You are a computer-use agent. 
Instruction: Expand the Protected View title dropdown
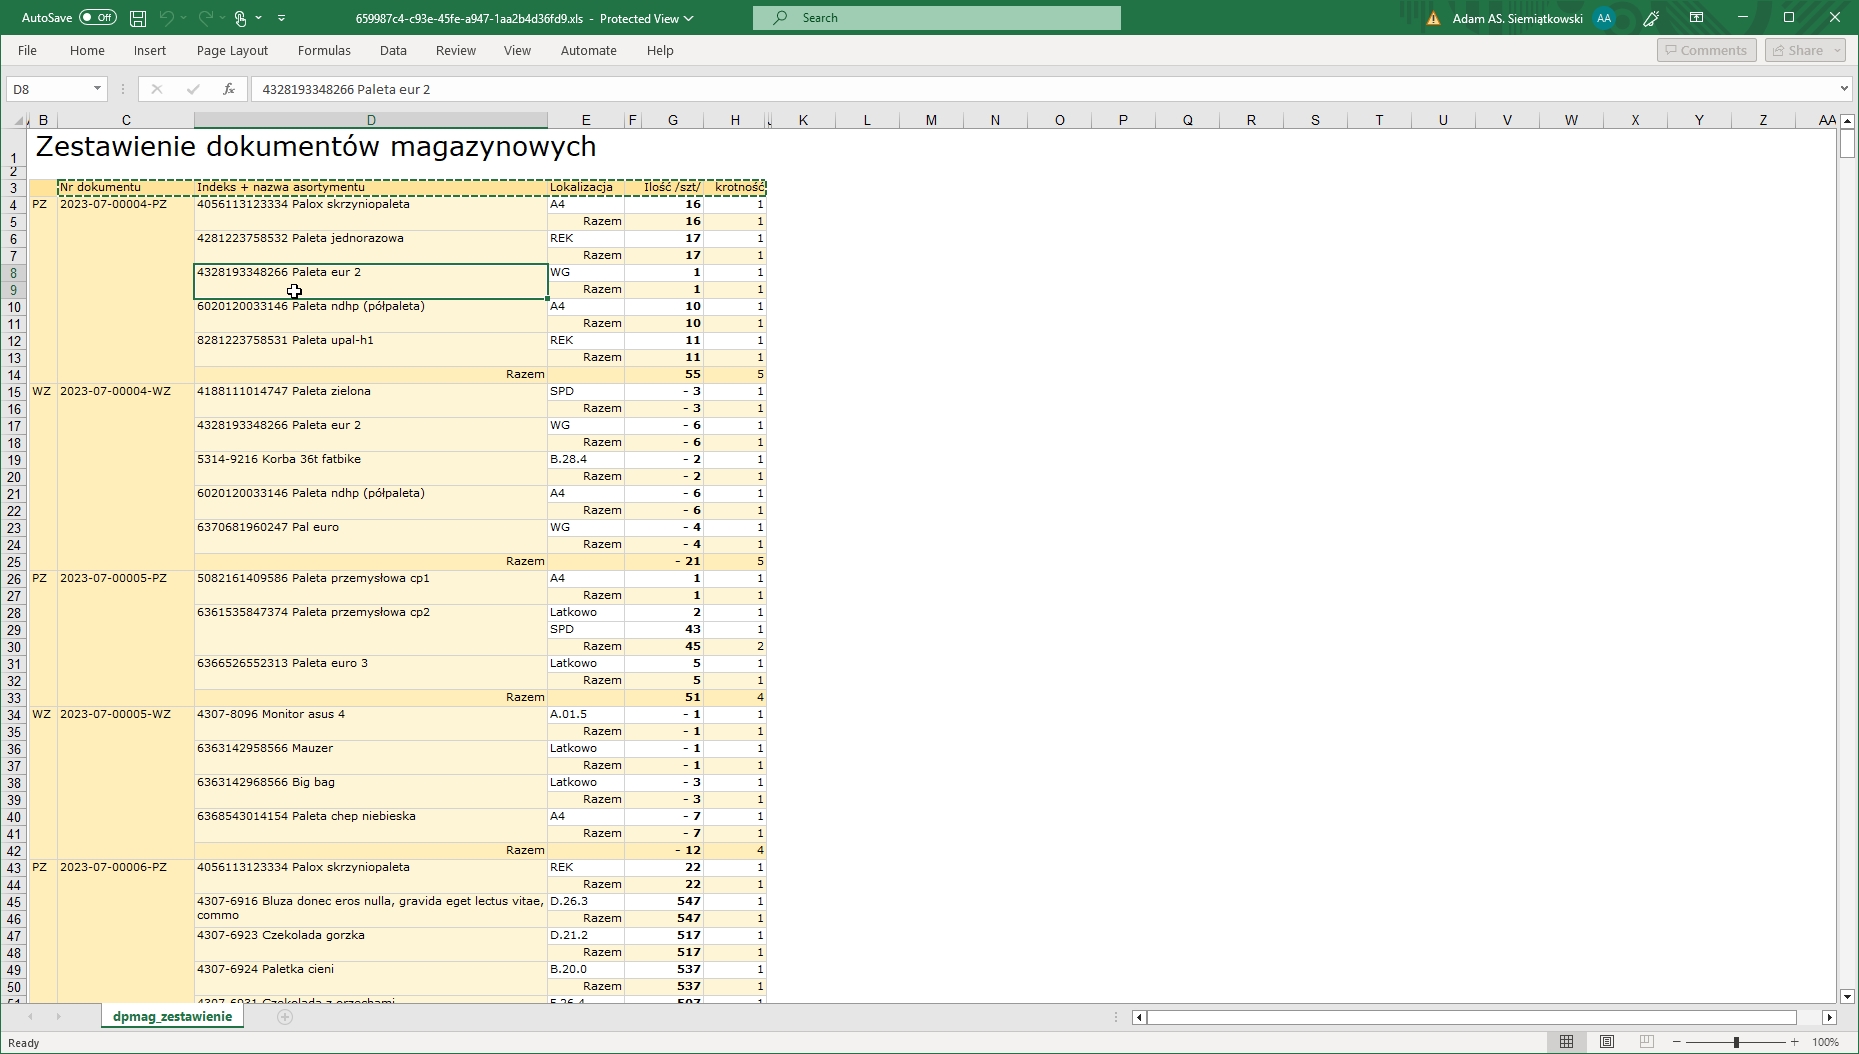(688, 18)
